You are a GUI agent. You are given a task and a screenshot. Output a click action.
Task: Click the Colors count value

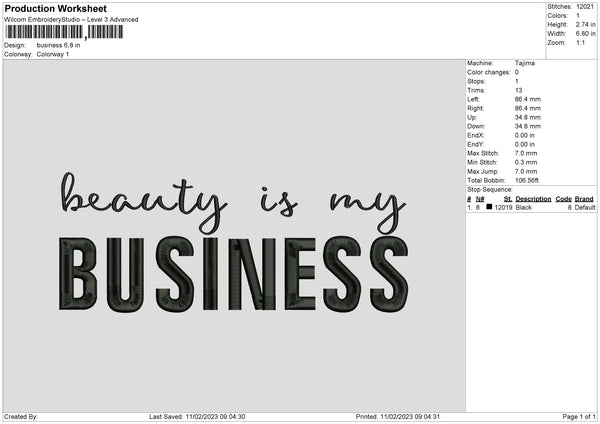point(578,16)
